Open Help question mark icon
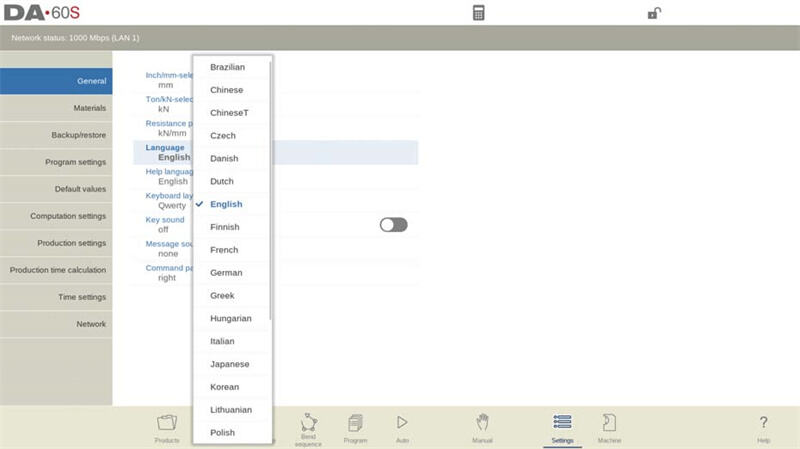This screenshot has width=800, height=449. point(763,427)
